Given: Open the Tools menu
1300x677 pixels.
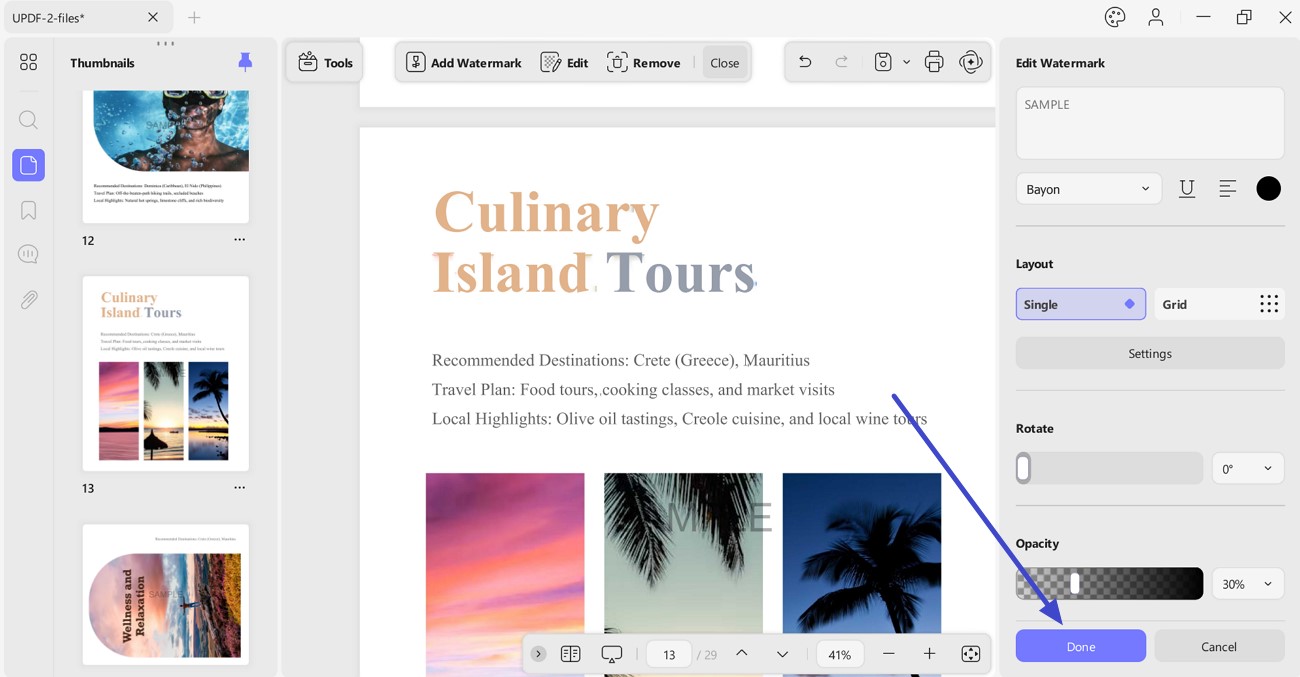Looking at the screenshot, I should (325, 62).
